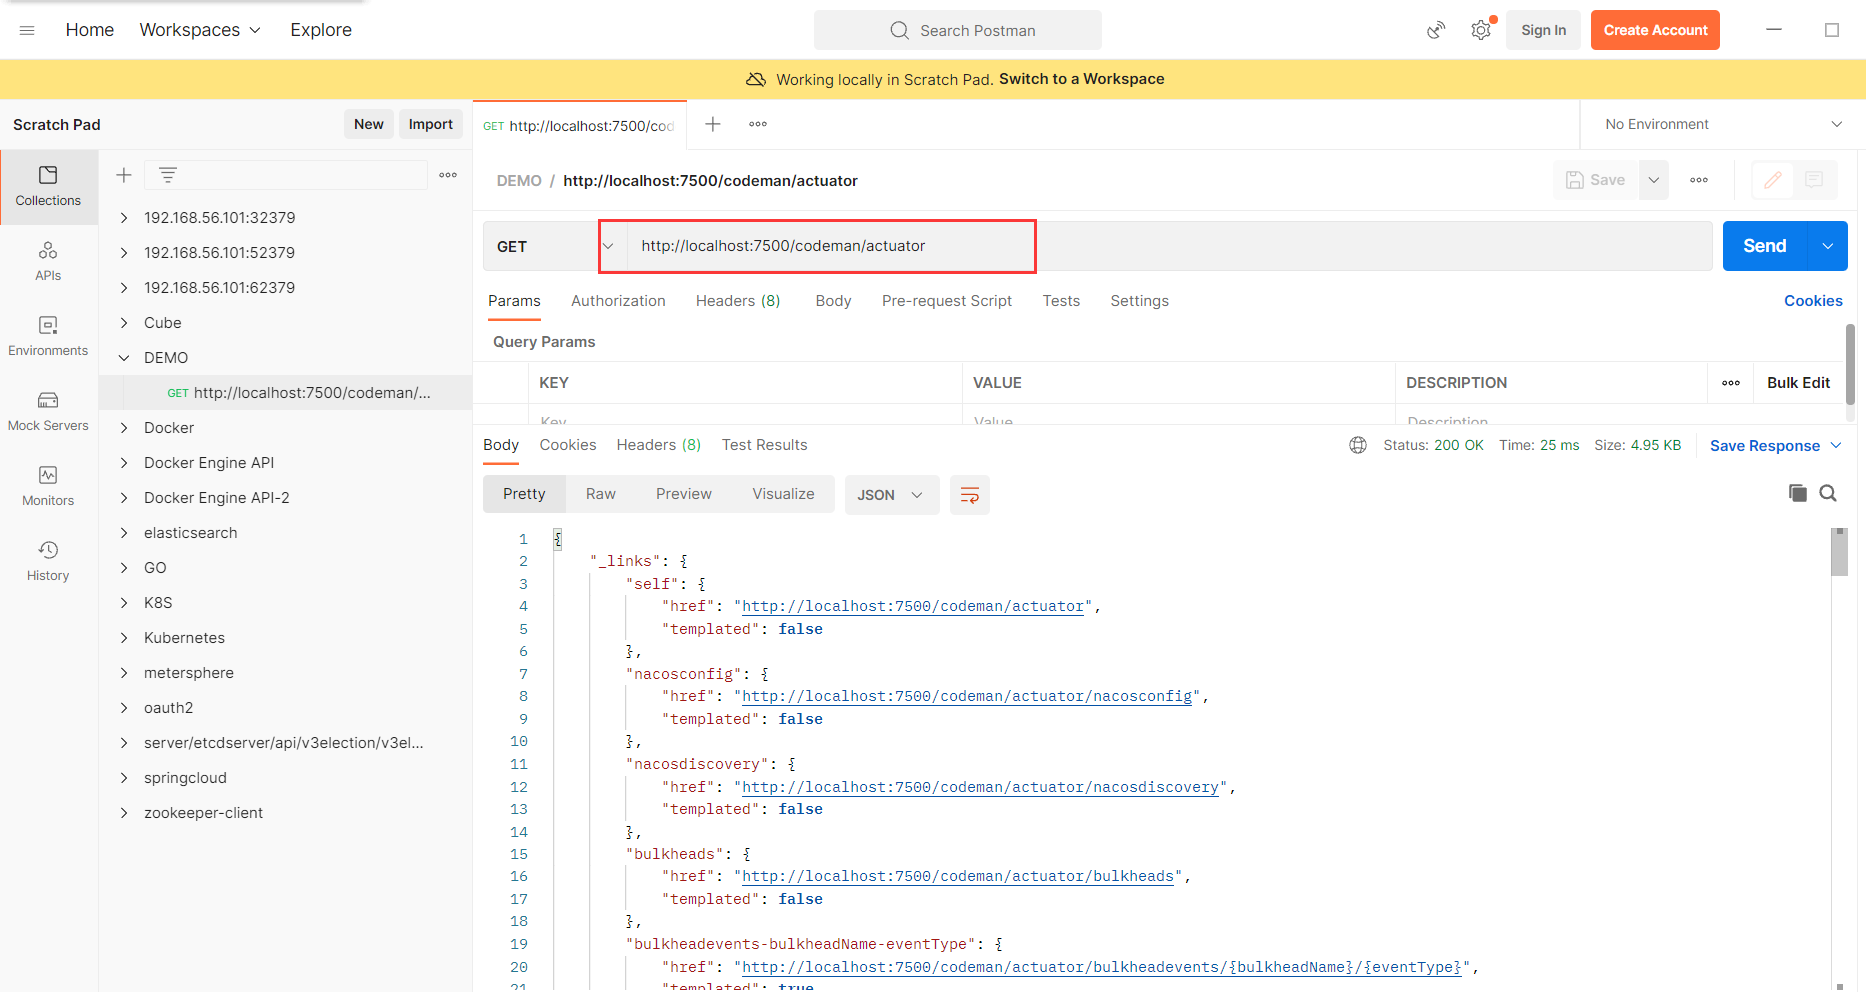The width and height of the screenshot is (1866, 992).
Task: Open the Collections sidebar panel
Action: point(48,186)
